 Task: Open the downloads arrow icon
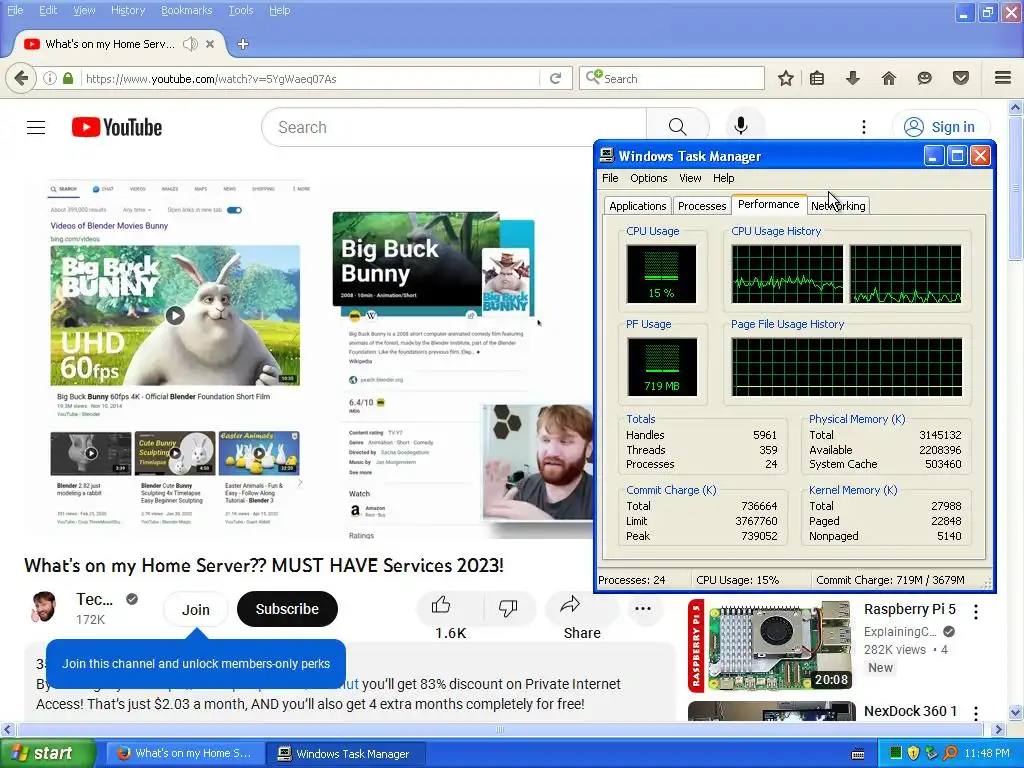(x=852, y=78)
